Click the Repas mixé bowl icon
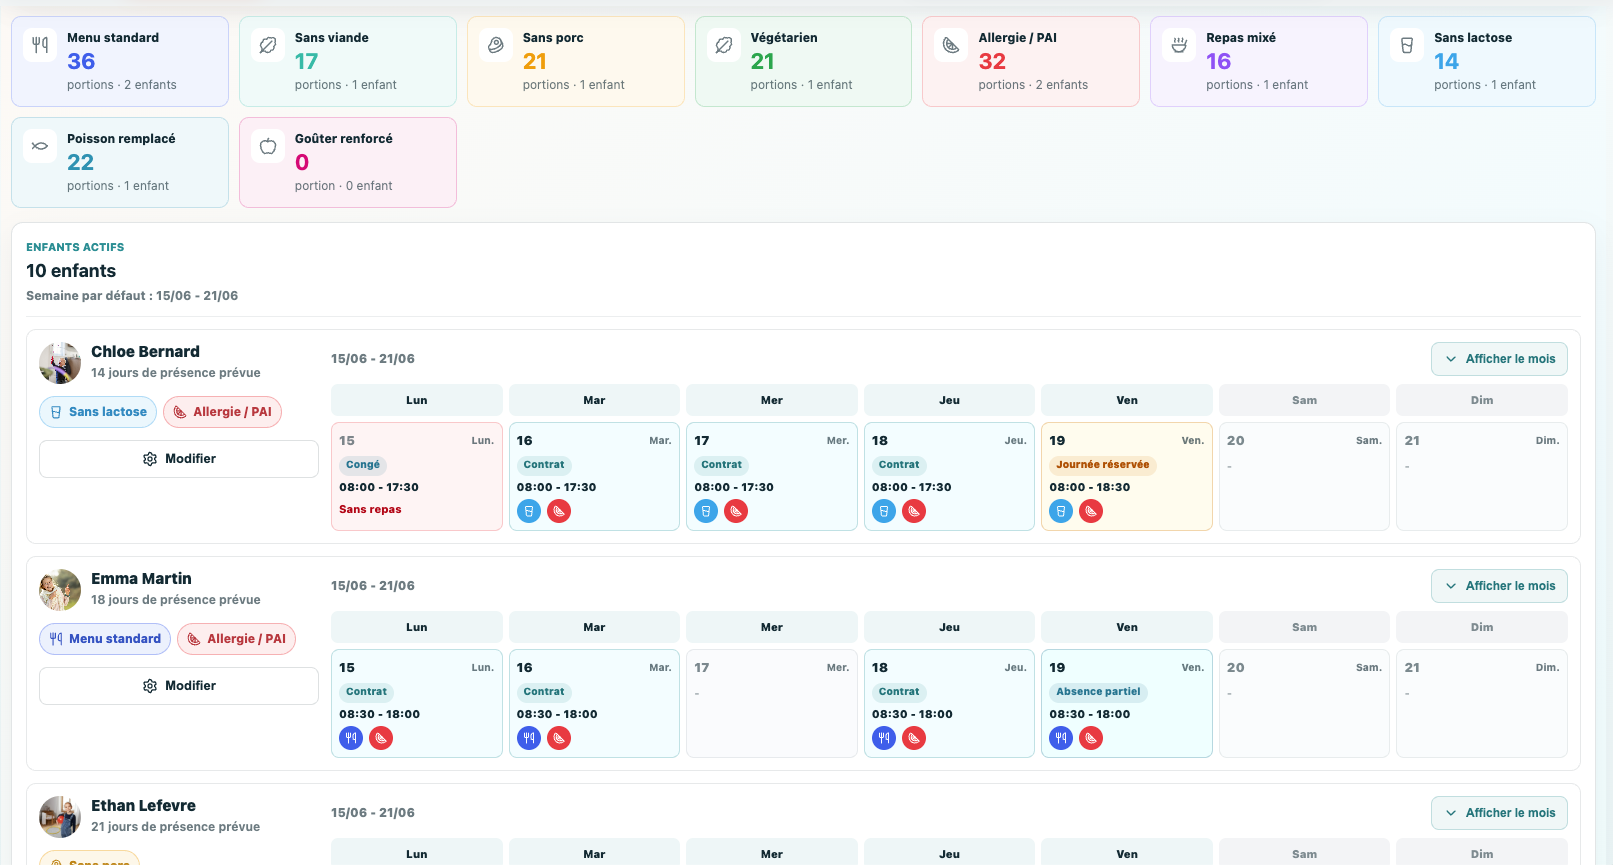Viewport: 1613px width, 865px height. [x=1179, y=45]
